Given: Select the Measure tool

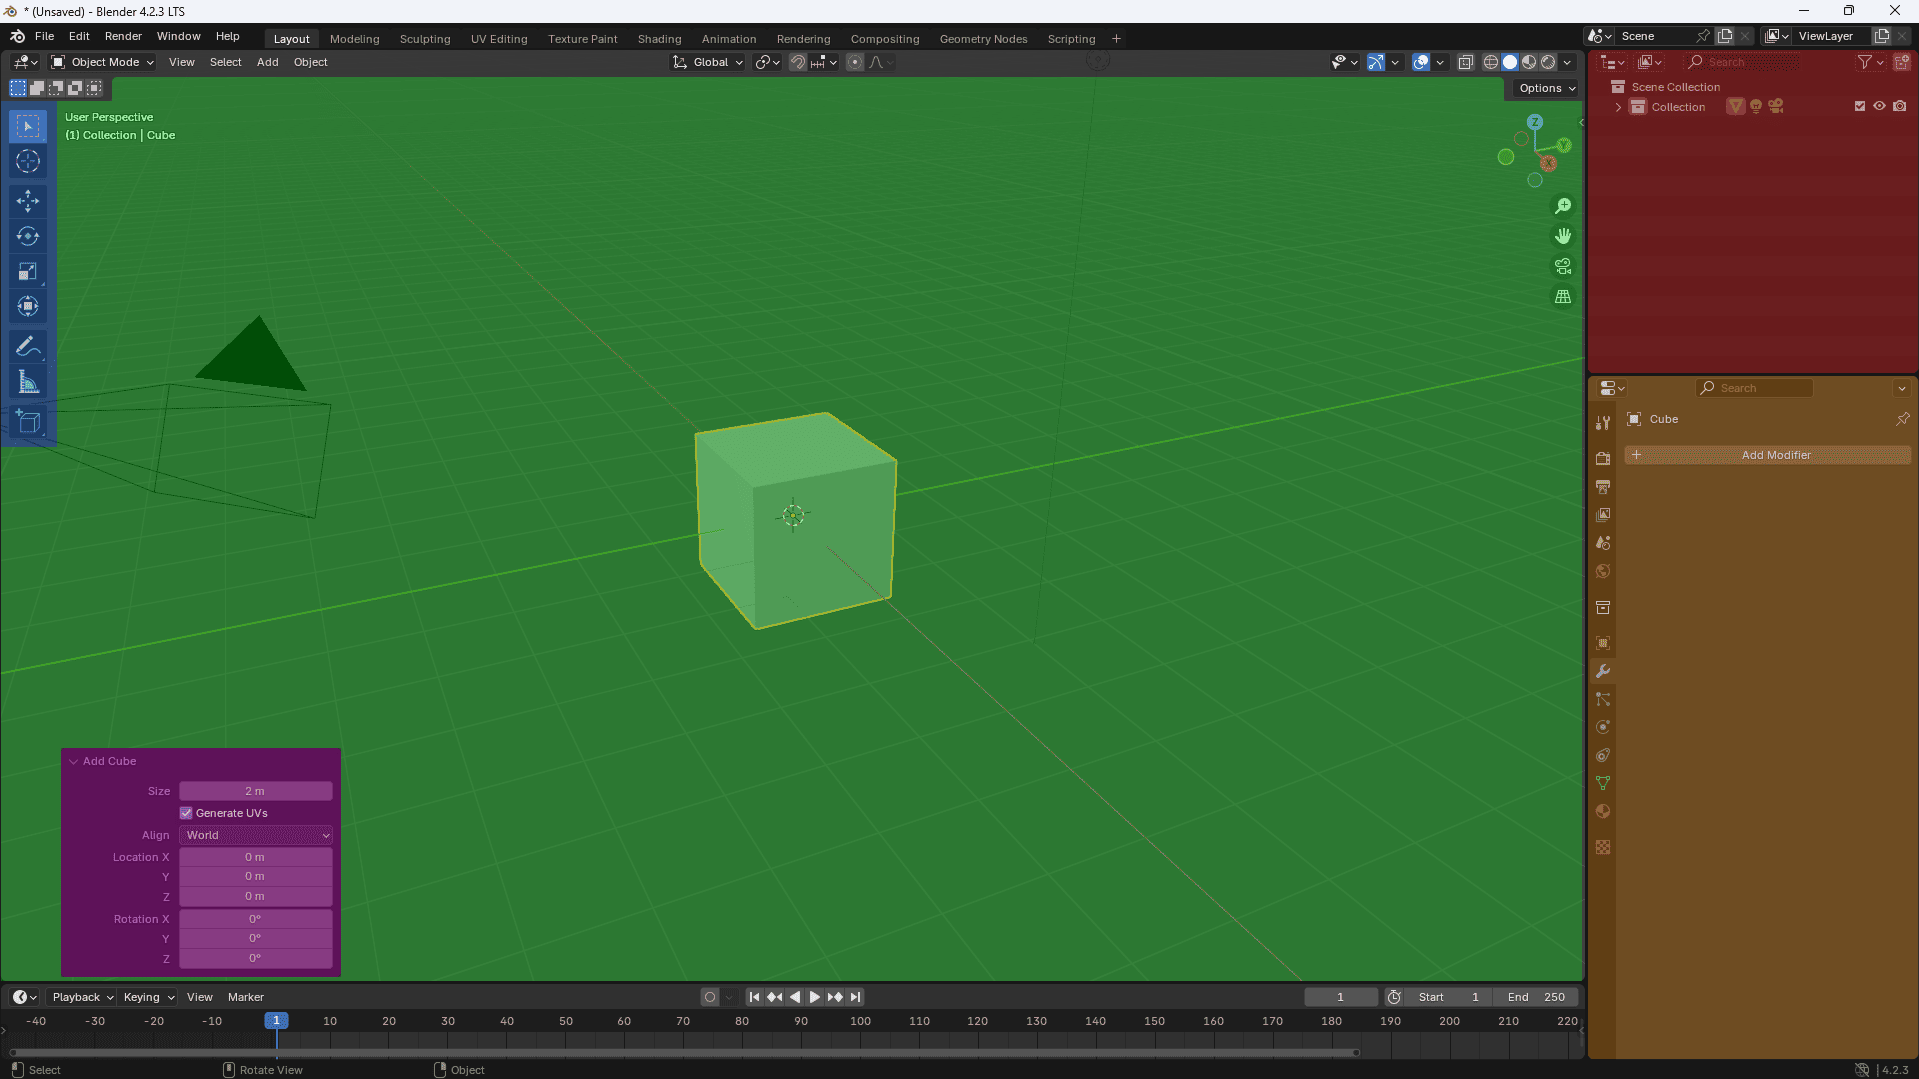Looking at the screenshot, I should pos(28,383).
